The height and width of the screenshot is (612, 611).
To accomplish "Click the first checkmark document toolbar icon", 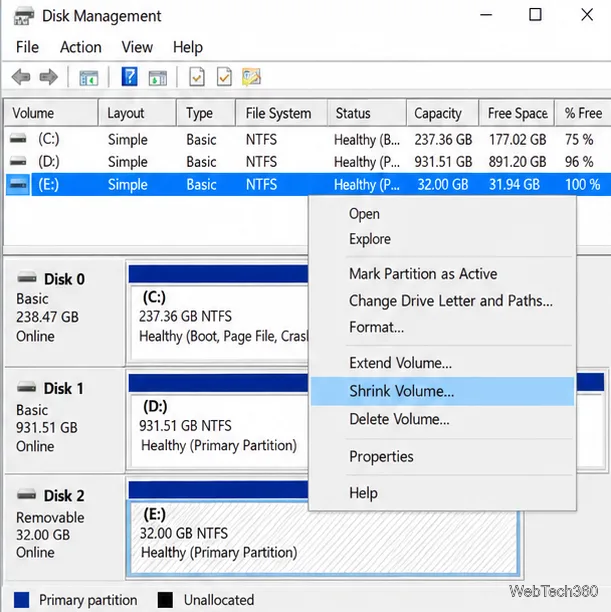I will [x=197, y=77].
